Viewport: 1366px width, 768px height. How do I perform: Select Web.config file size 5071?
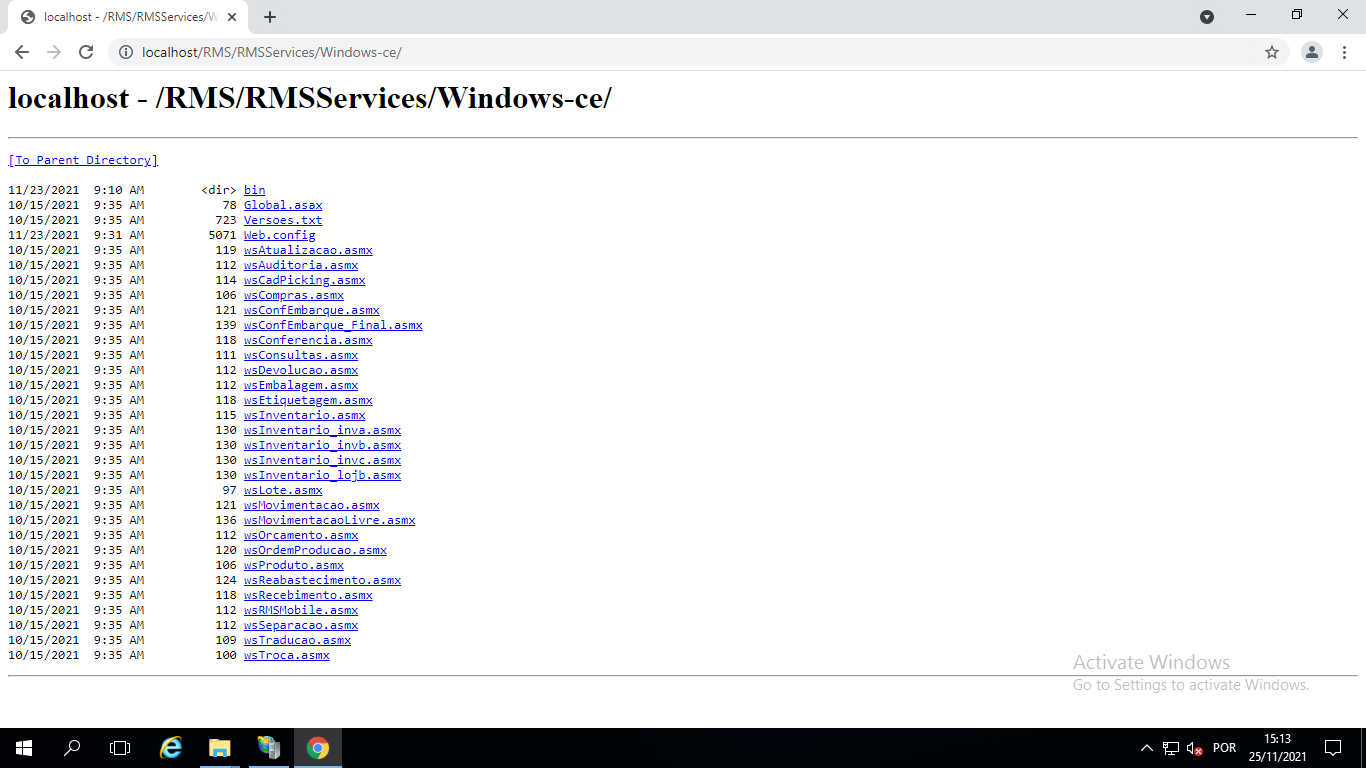click(x=222, y=235)
